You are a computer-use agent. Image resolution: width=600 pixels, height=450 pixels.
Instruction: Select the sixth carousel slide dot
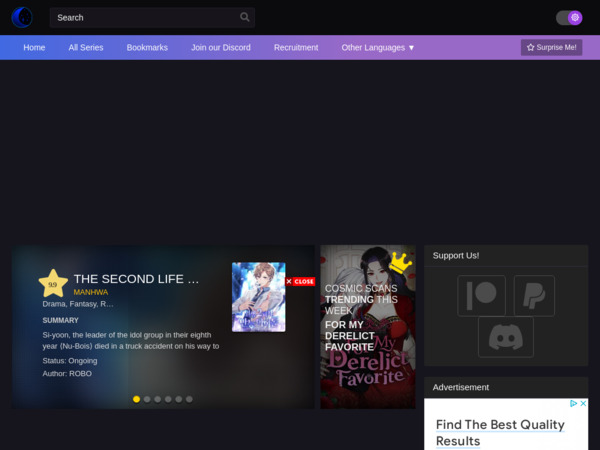pyautogui.click(x=189, y=399)
